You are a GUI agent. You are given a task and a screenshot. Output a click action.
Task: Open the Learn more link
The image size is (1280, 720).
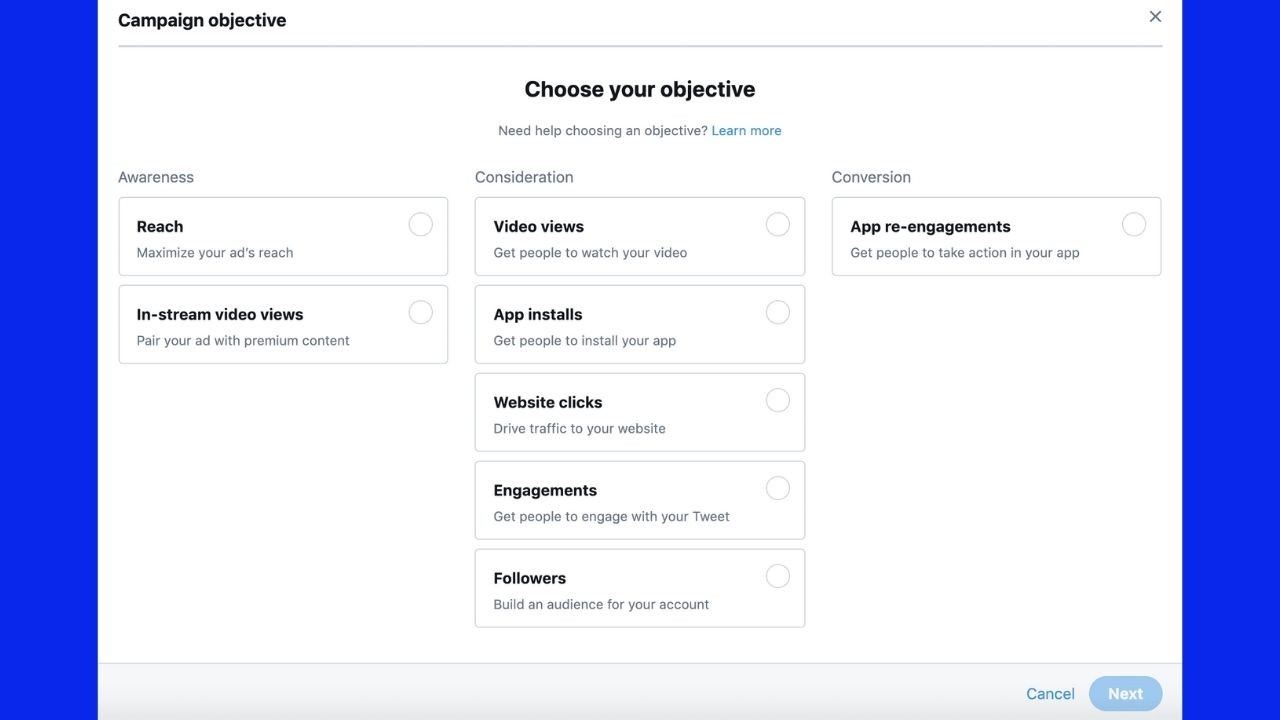746,131
